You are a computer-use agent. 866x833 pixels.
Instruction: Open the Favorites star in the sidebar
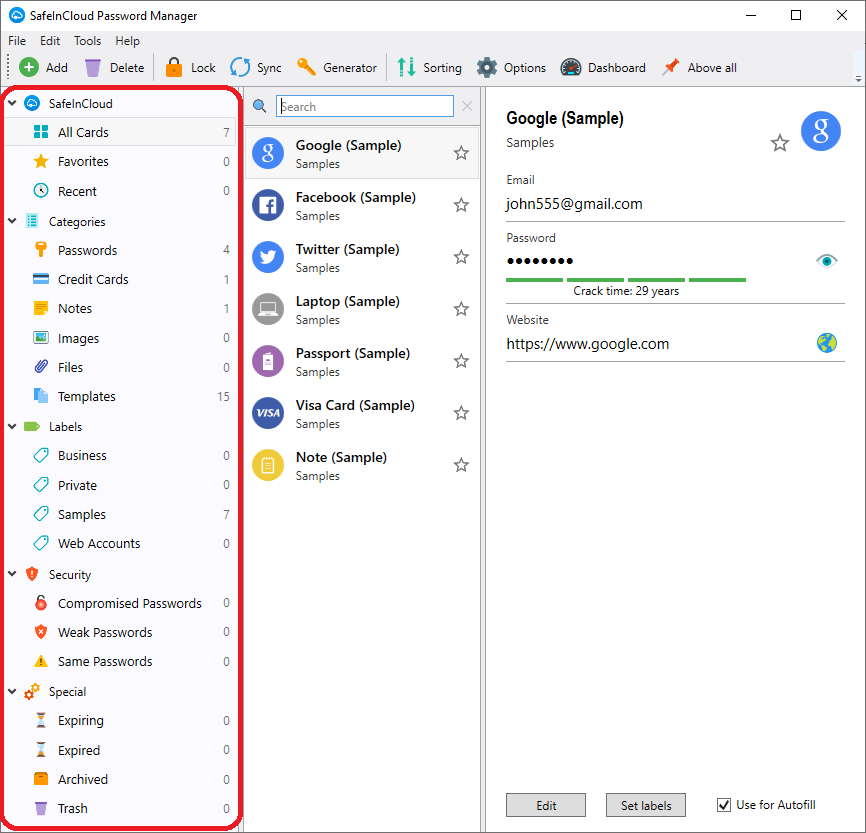click(x=41, y=161)
